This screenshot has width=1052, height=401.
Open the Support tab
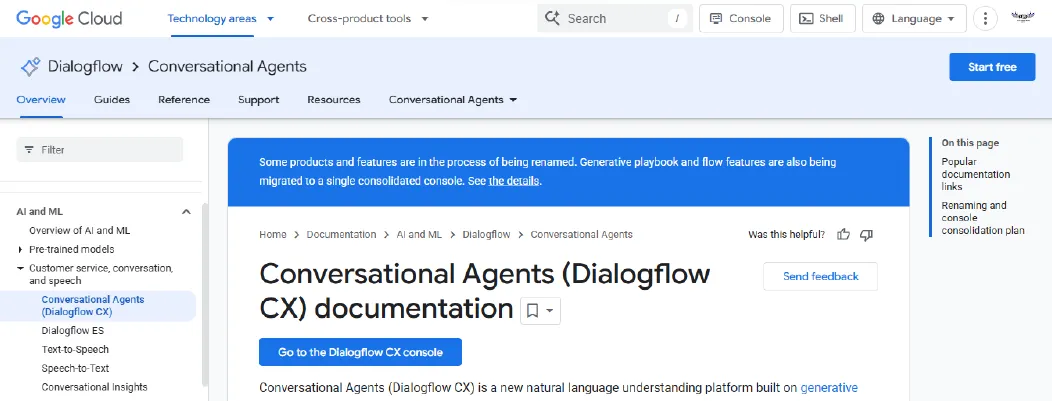point(258,99)
